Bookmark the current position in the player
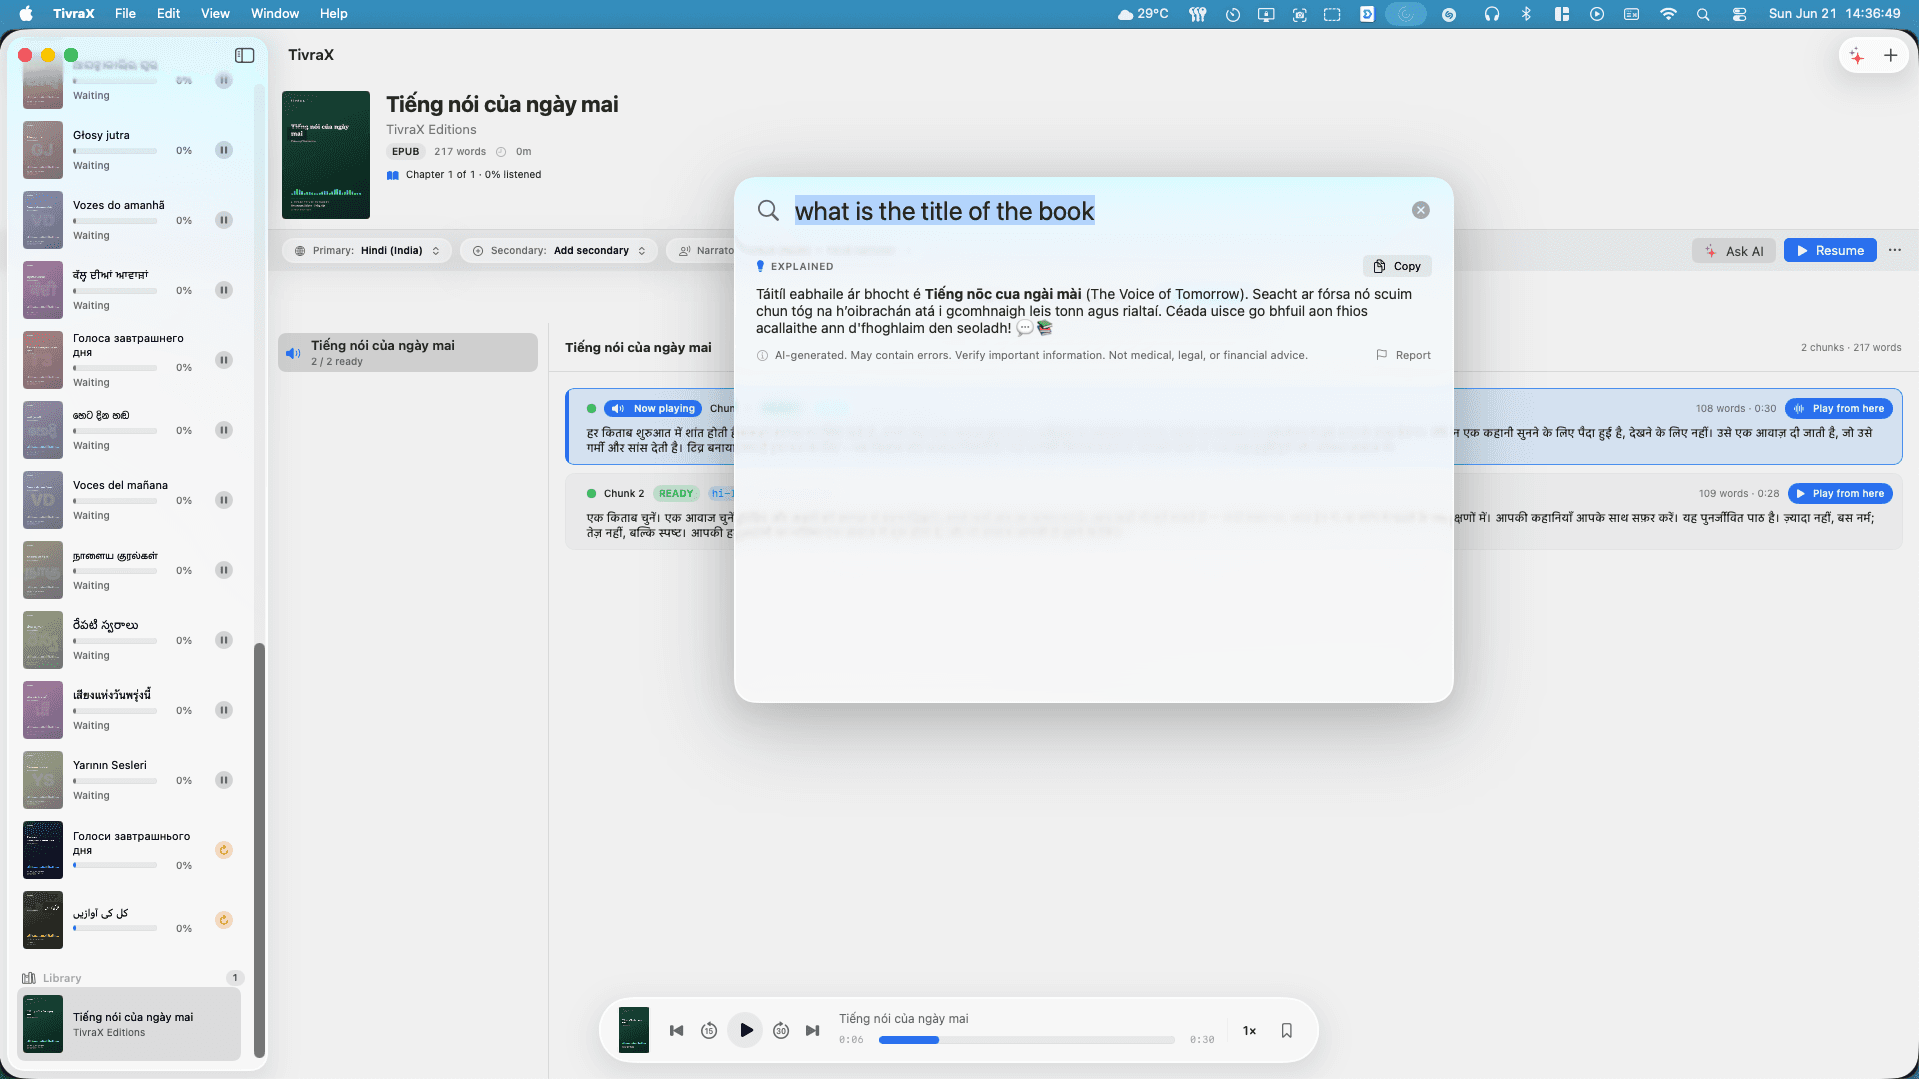The width and height of the screenshot is (1919, 1079). [1287, 1030]
